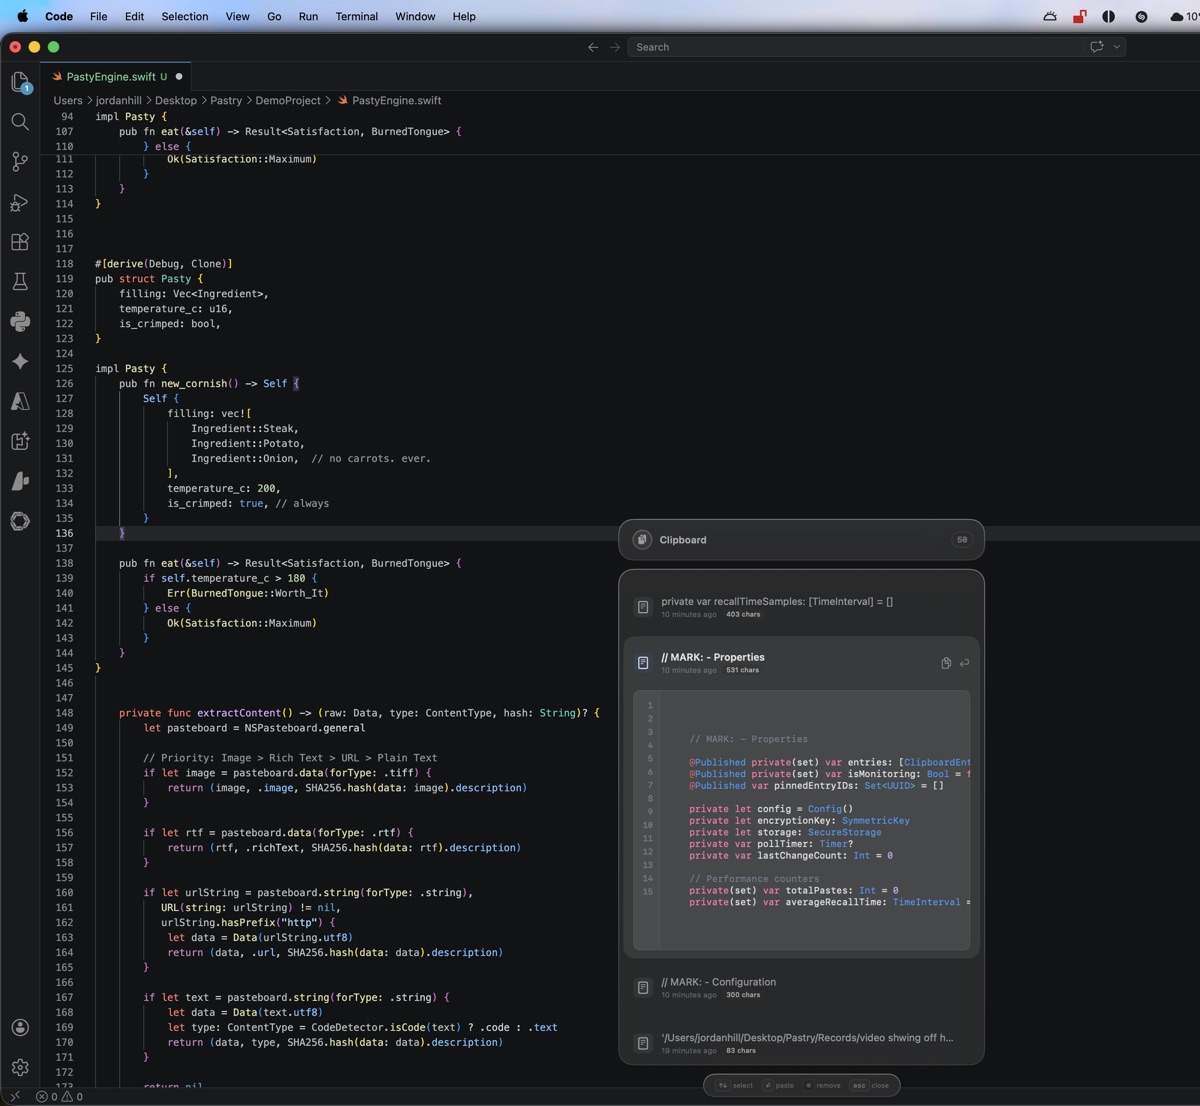Click the close button in clipboard footer
This screenshot has width=1200, height=1106.
(871, 1085)
